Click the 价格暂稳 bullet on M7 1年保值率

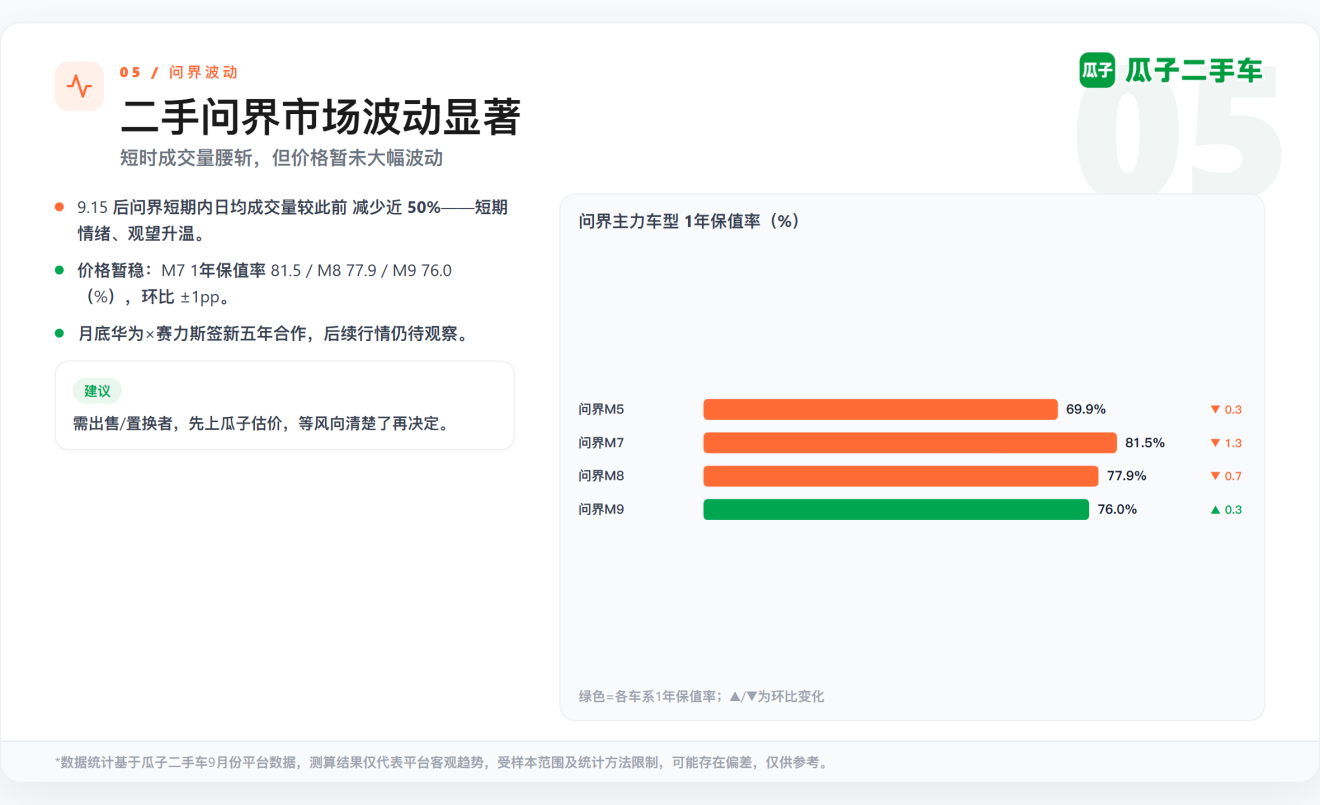coord(265,283)
